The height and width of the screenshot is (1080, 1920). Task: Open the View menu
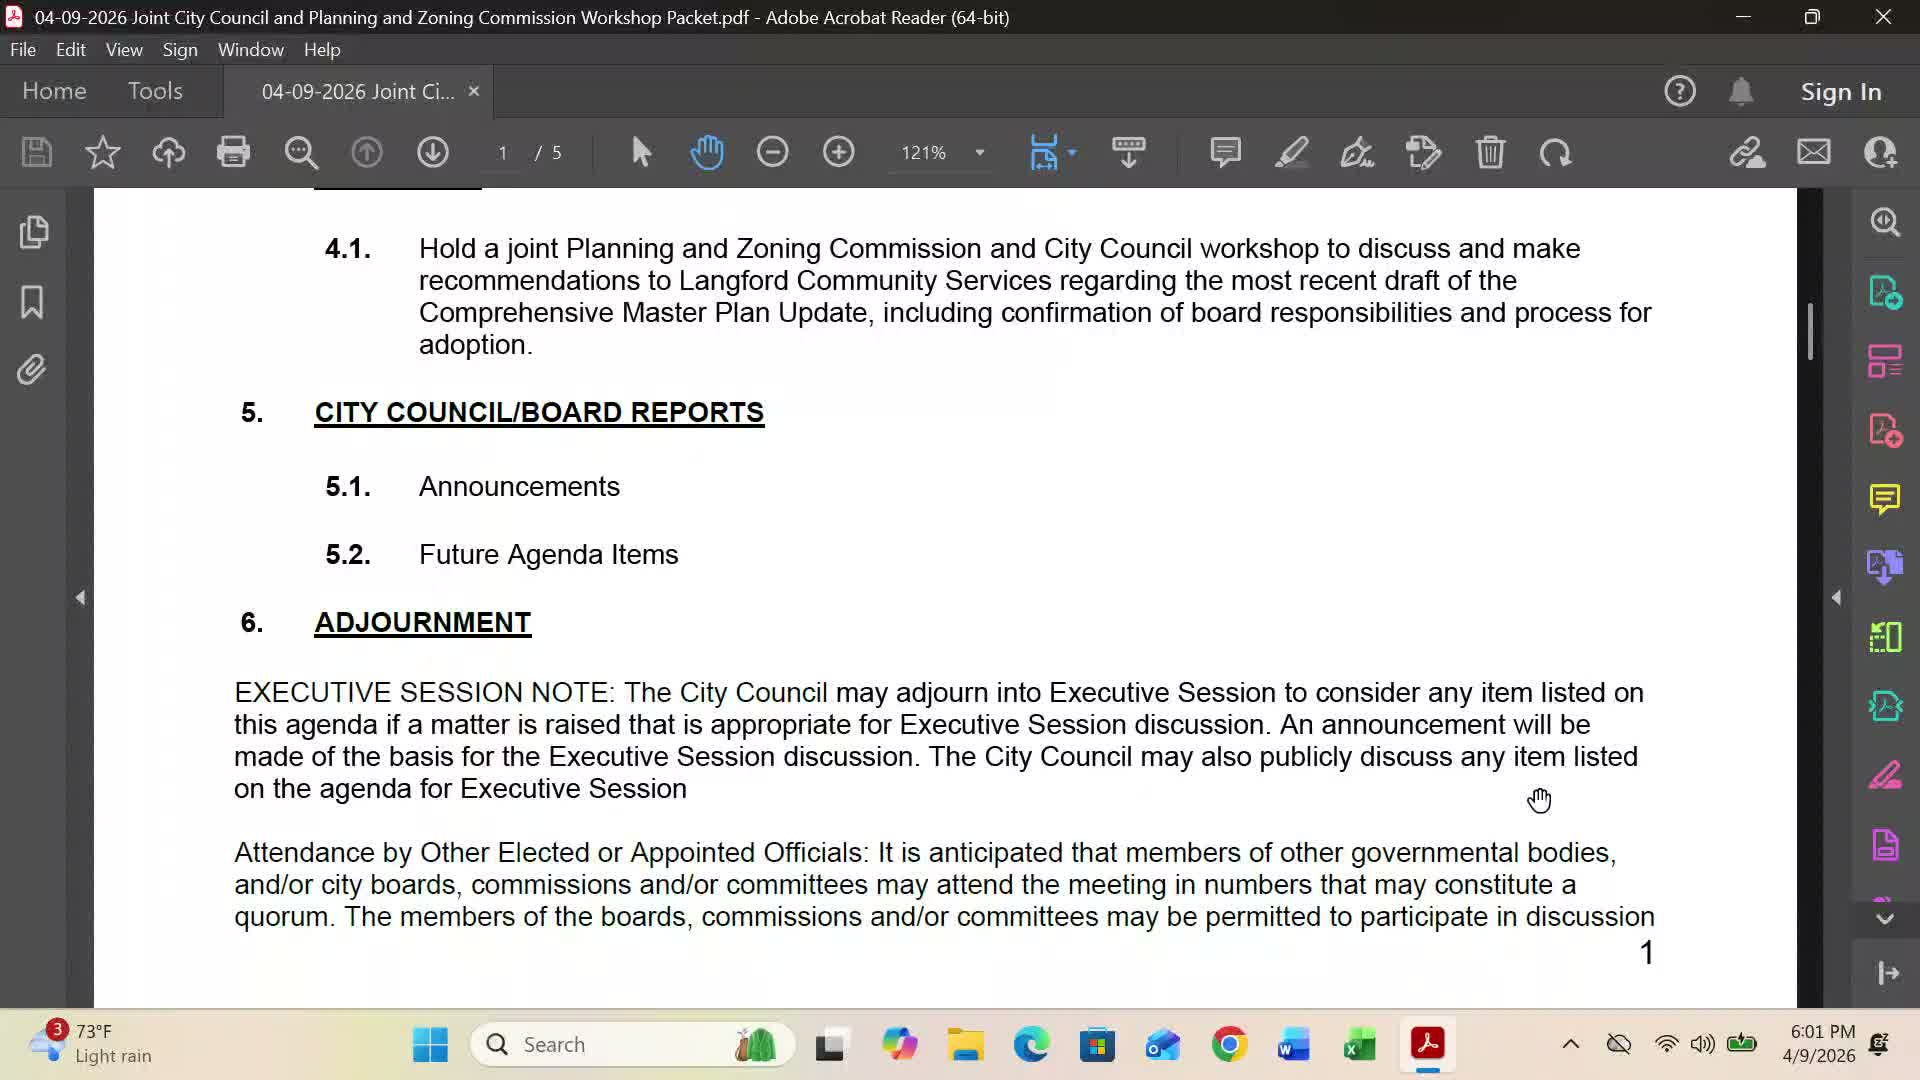[x=124, y=49]
